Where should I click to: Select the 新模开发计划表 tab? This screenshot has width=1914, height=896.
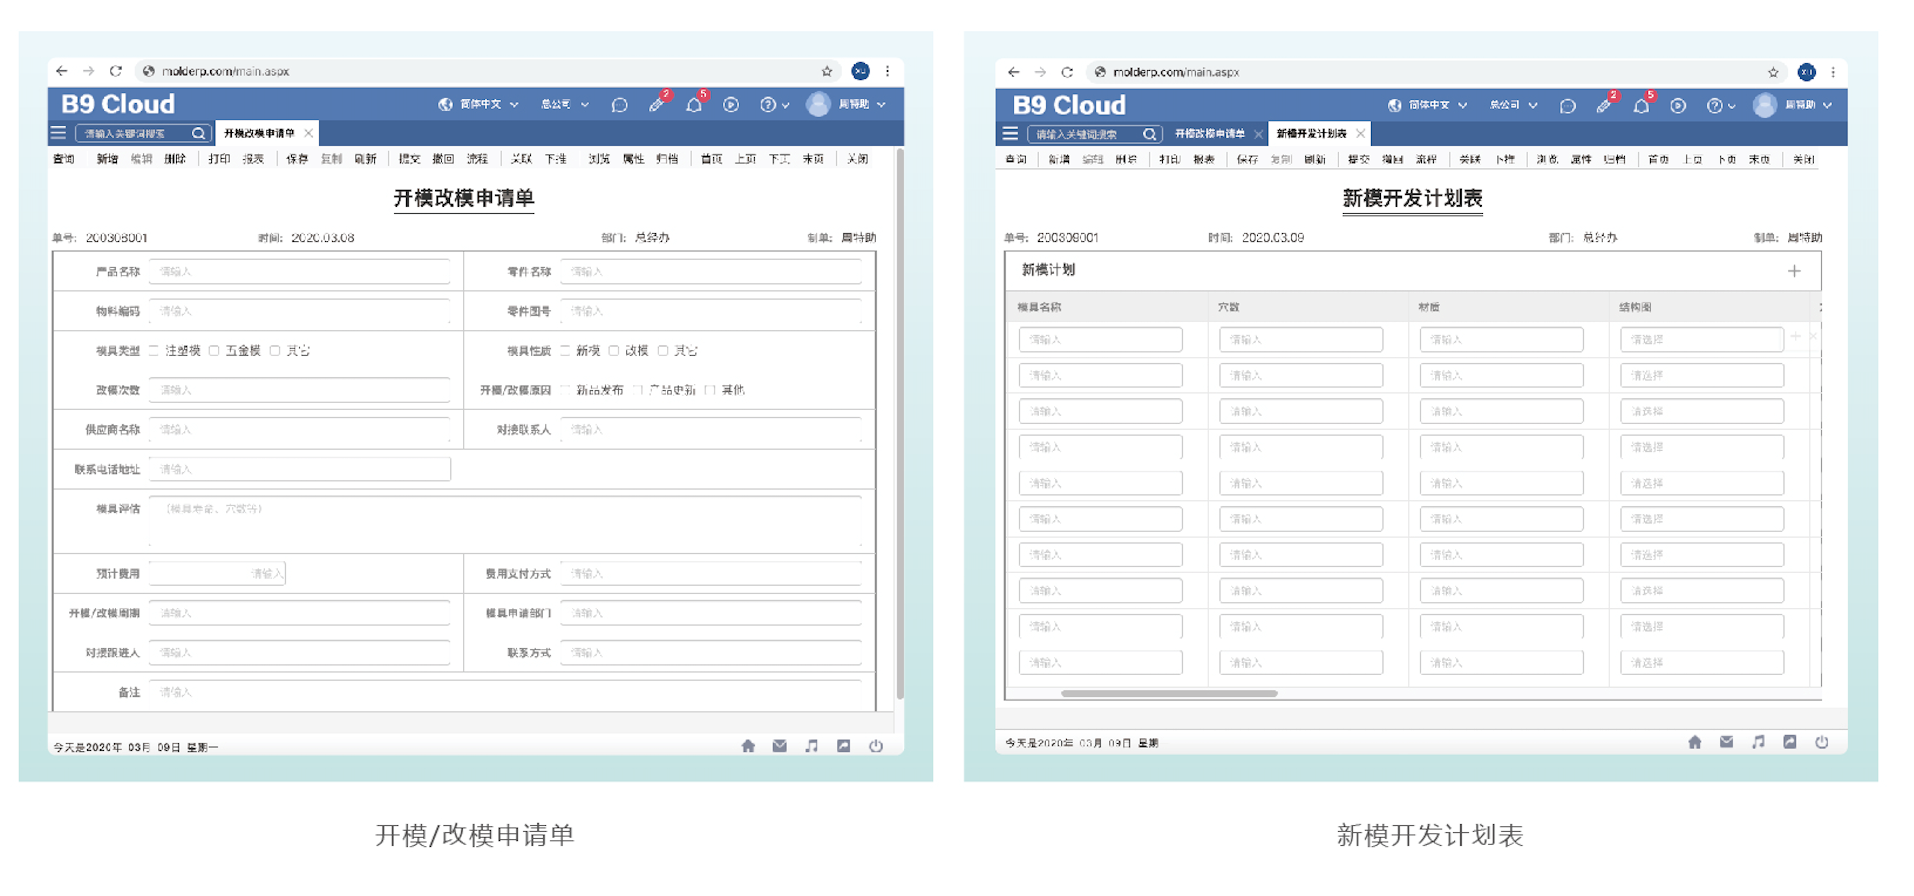coord(1311,134)
